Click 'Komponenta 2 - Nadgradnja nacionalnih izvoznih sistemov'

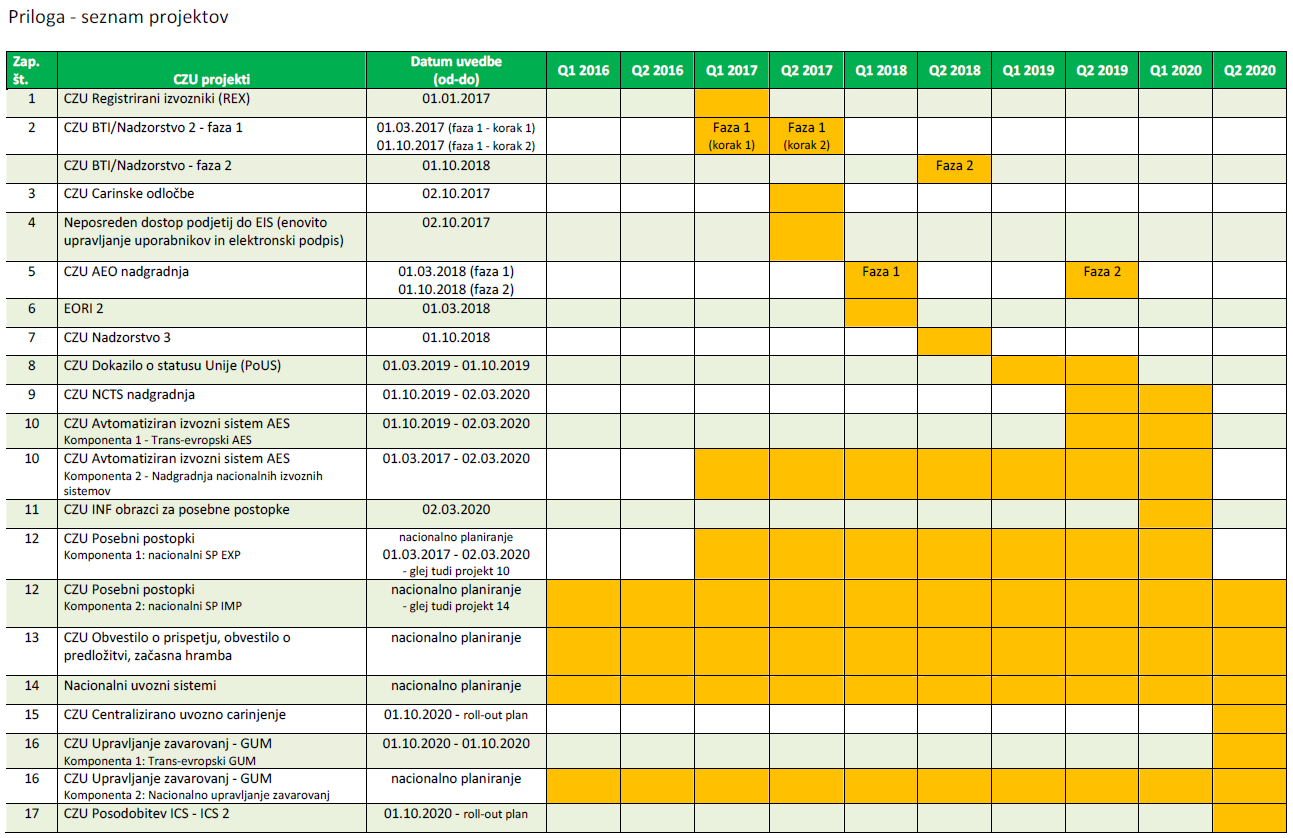pyautogui.click(x=193, y=484)
